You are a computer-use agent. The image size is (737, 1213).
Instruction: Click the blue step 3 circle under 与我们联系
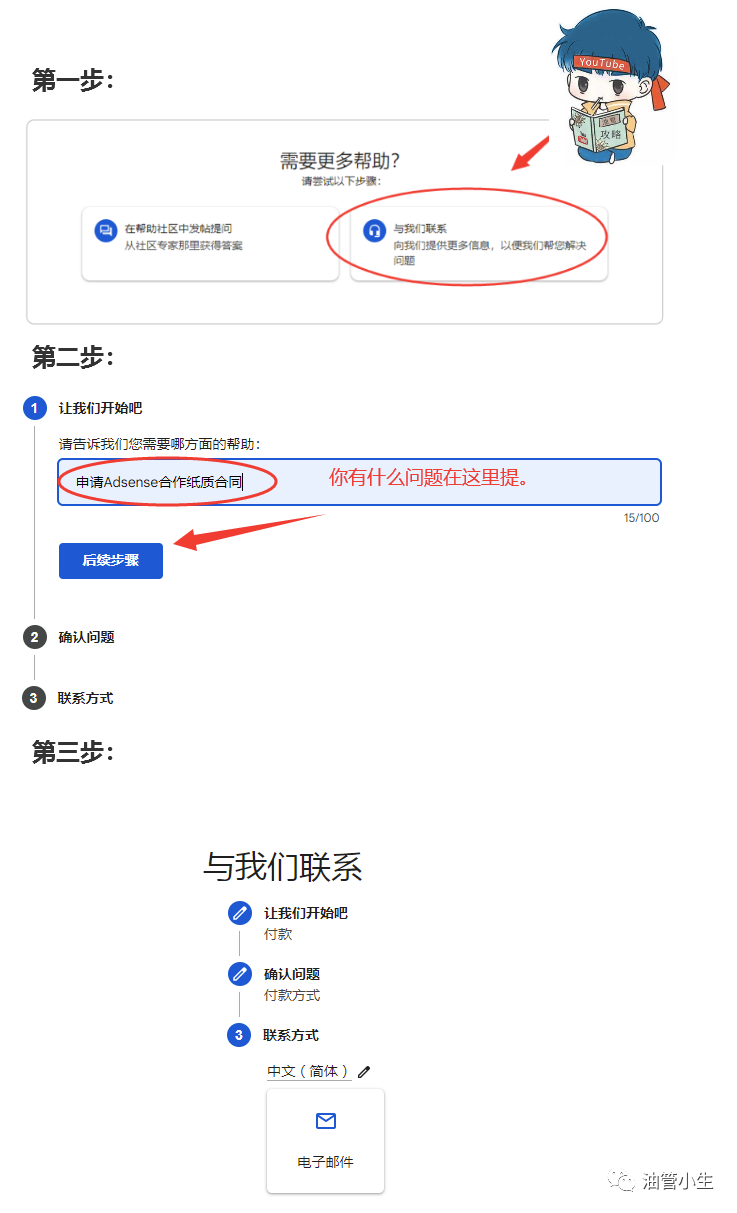point(239,1035)
